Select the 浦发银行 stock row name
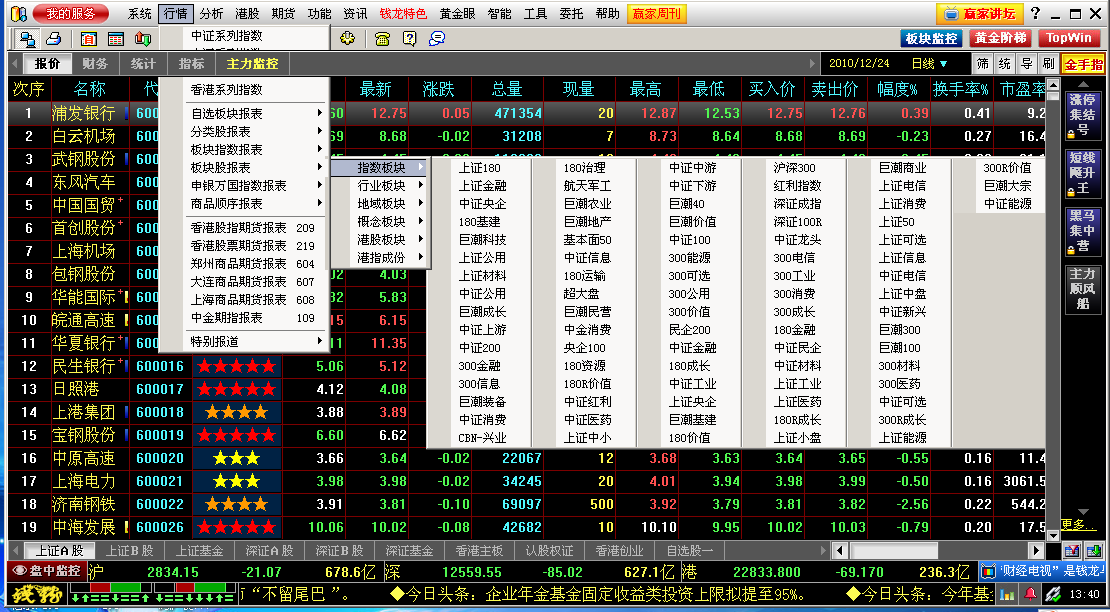This screenshot has height=612, width=1110. click(x=84, y=113)
